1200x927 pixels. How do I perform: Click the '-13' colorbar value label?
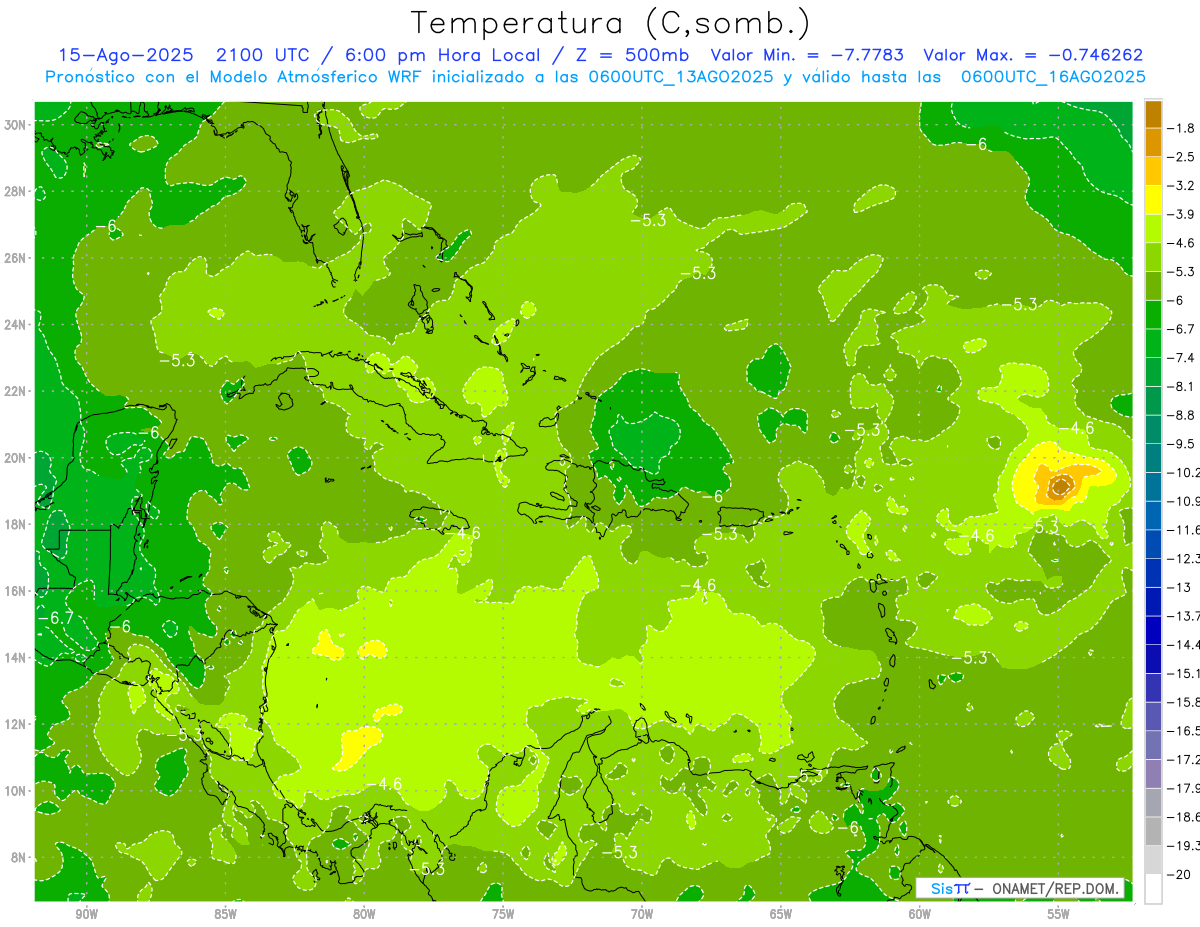coord(1180,587)
